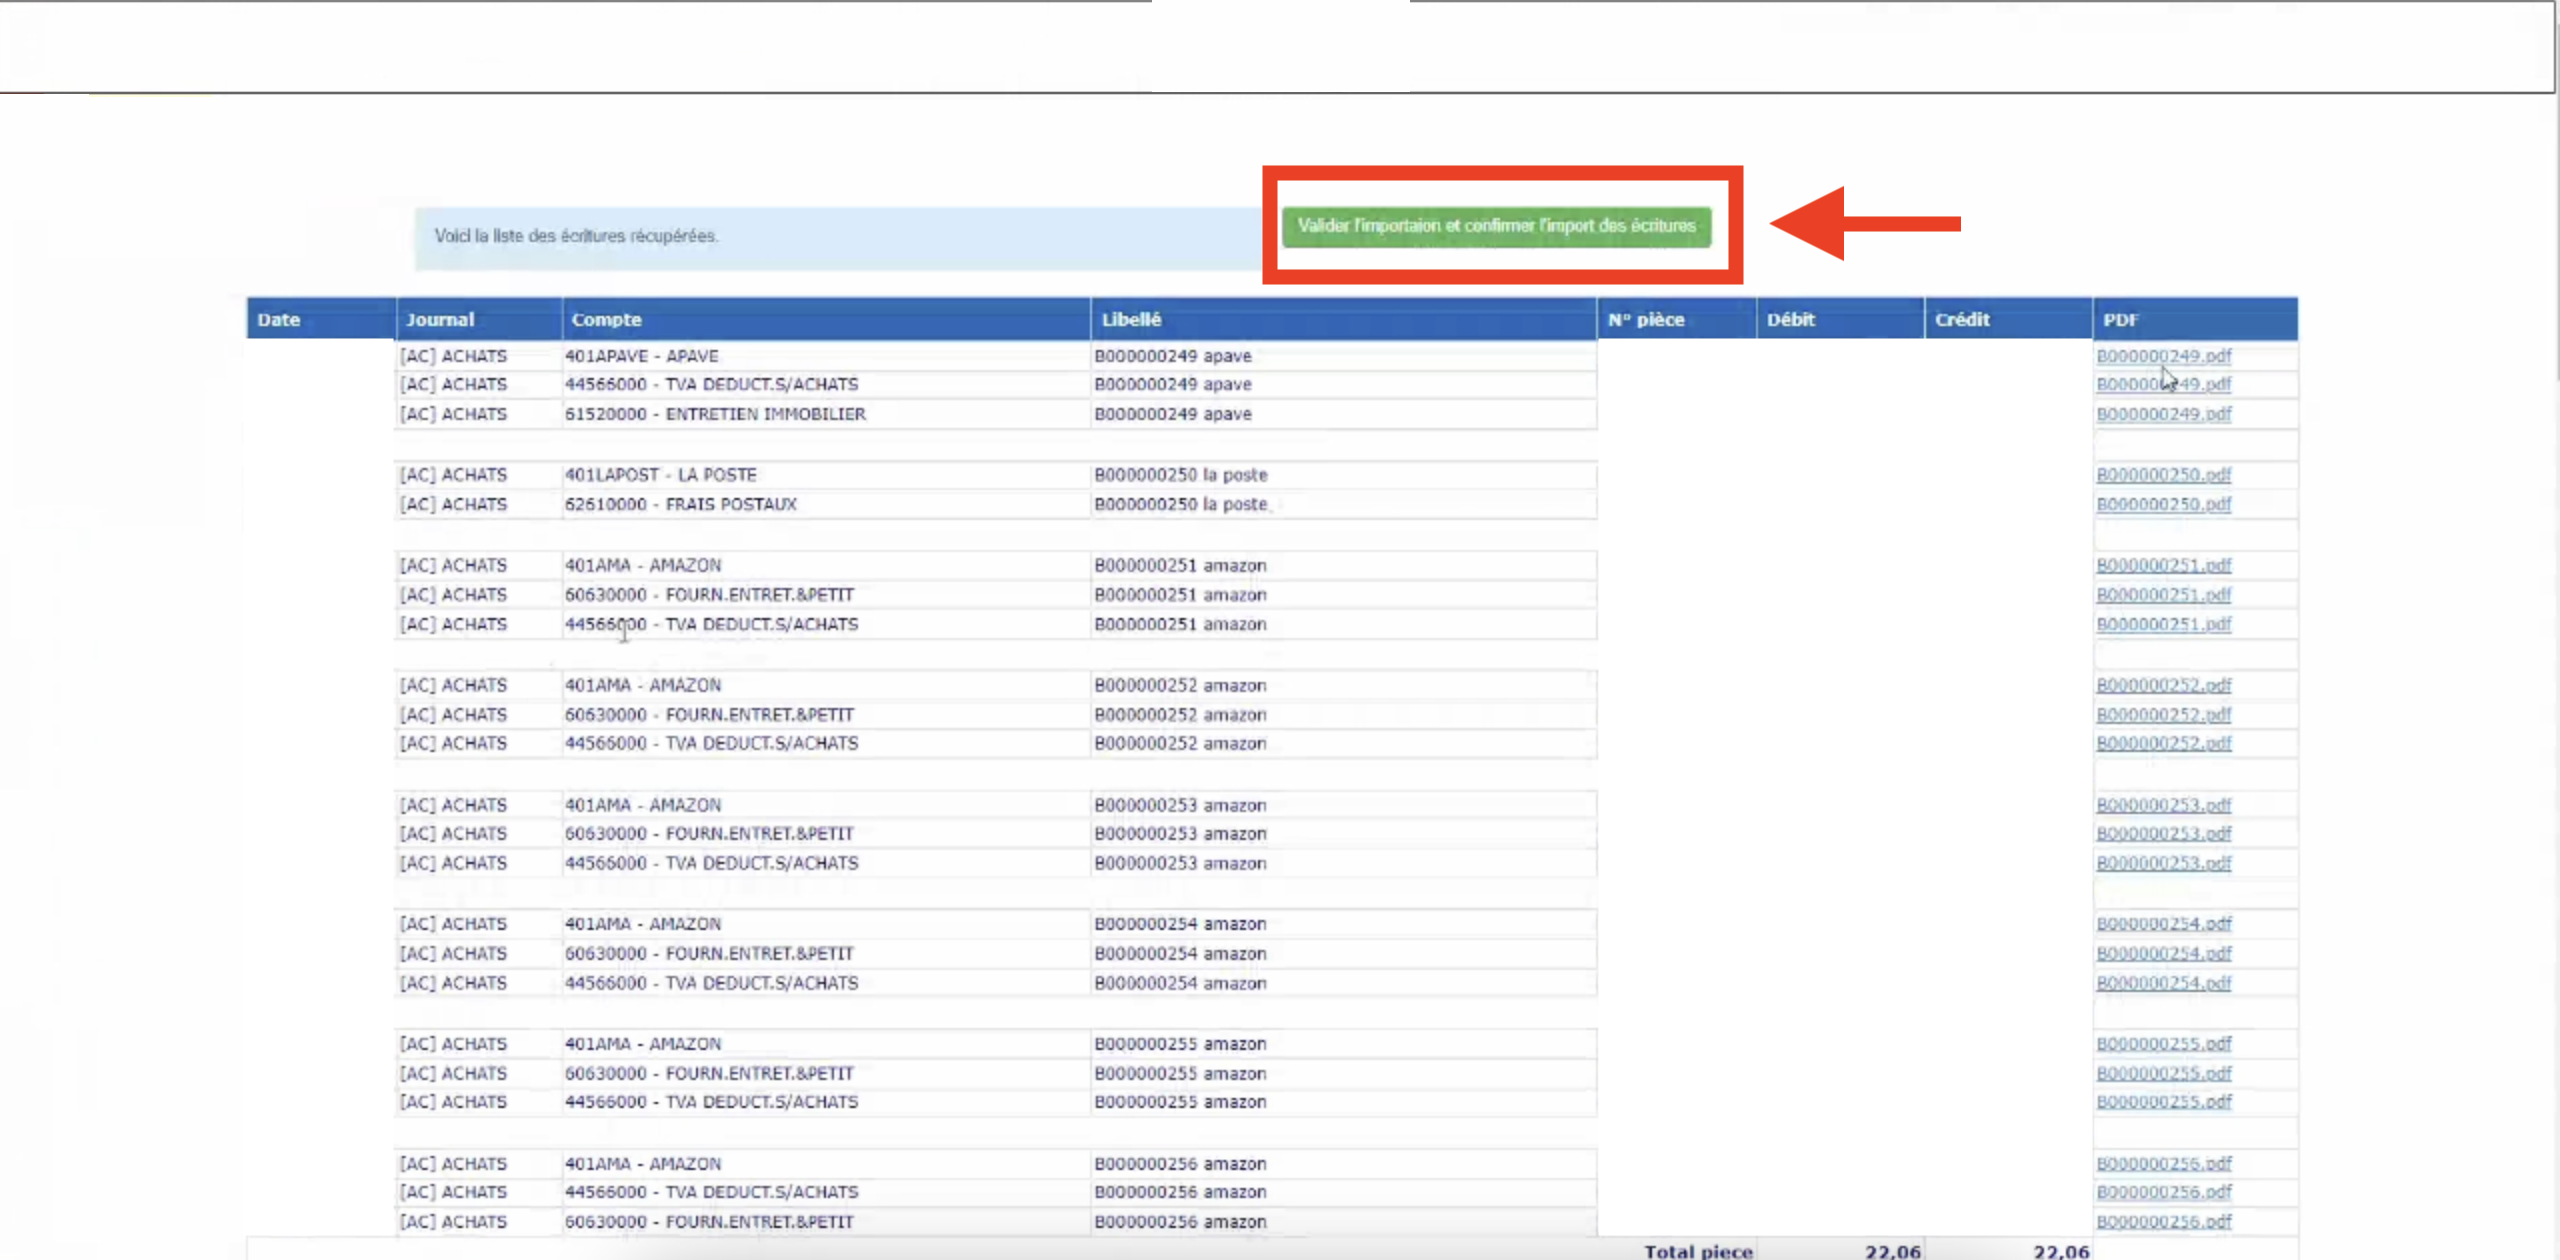The width and height of the screenshot is (2560, 1260).
Task: Open B000000249.pdf link in the 401APAVE row
Action: click(x=2163, y=356)
